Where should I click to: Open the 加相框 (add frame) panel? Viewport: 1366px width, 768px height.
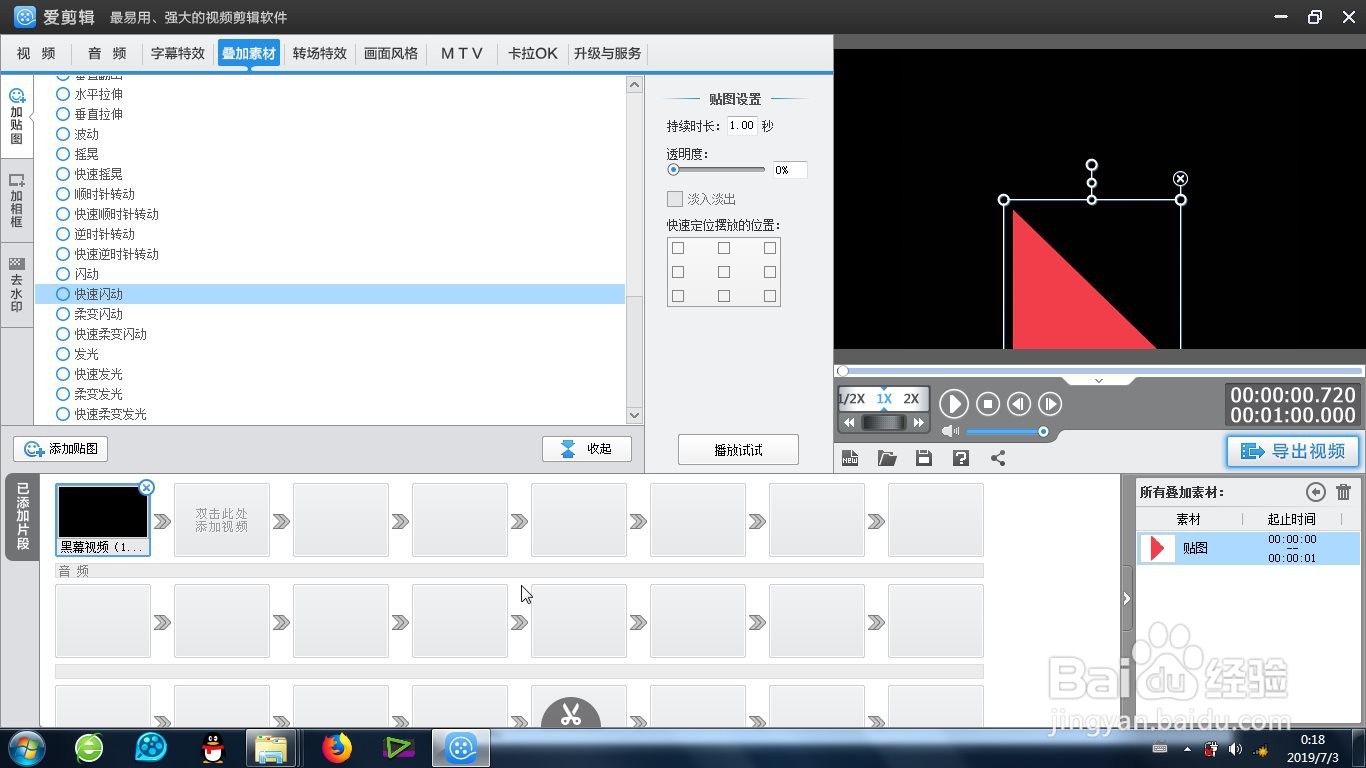[16, 198]
